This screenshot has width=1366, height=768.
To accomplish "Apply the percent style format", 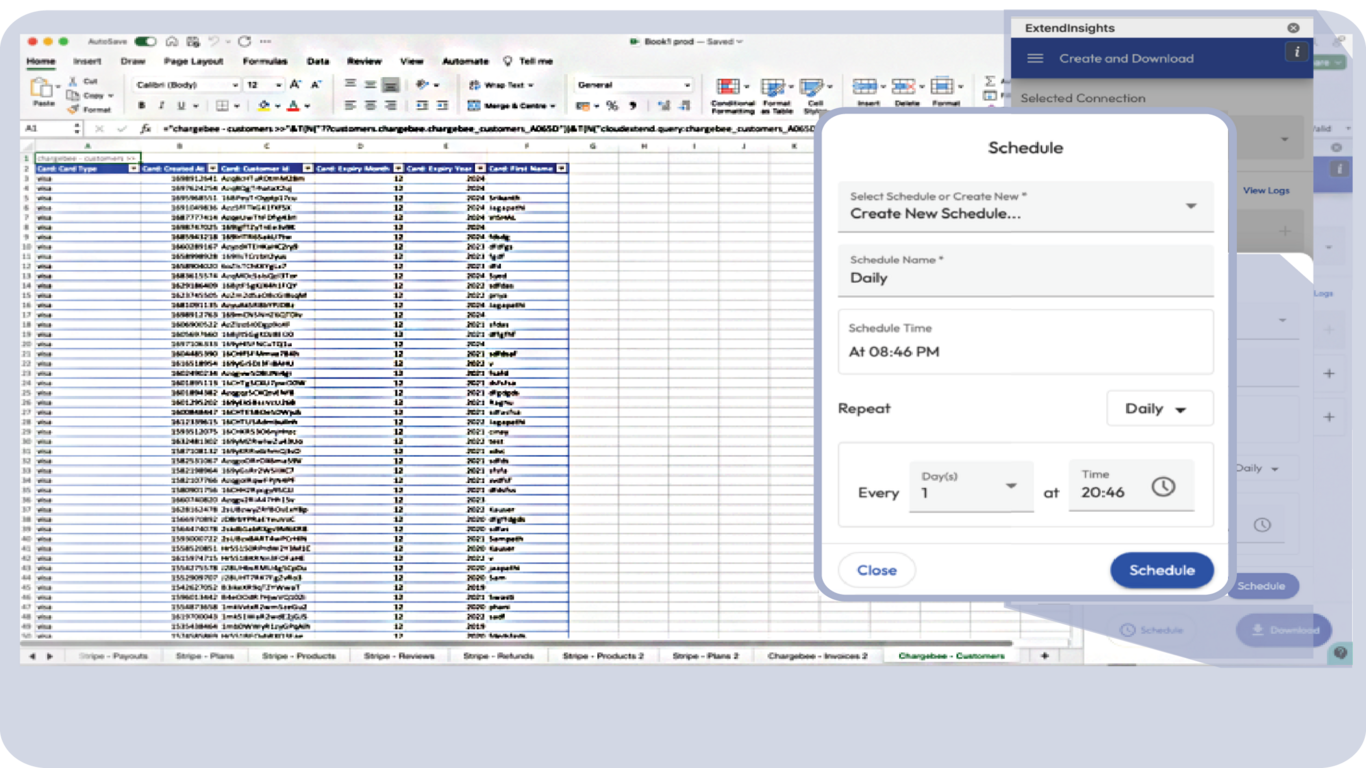I will tap(612, 106).
